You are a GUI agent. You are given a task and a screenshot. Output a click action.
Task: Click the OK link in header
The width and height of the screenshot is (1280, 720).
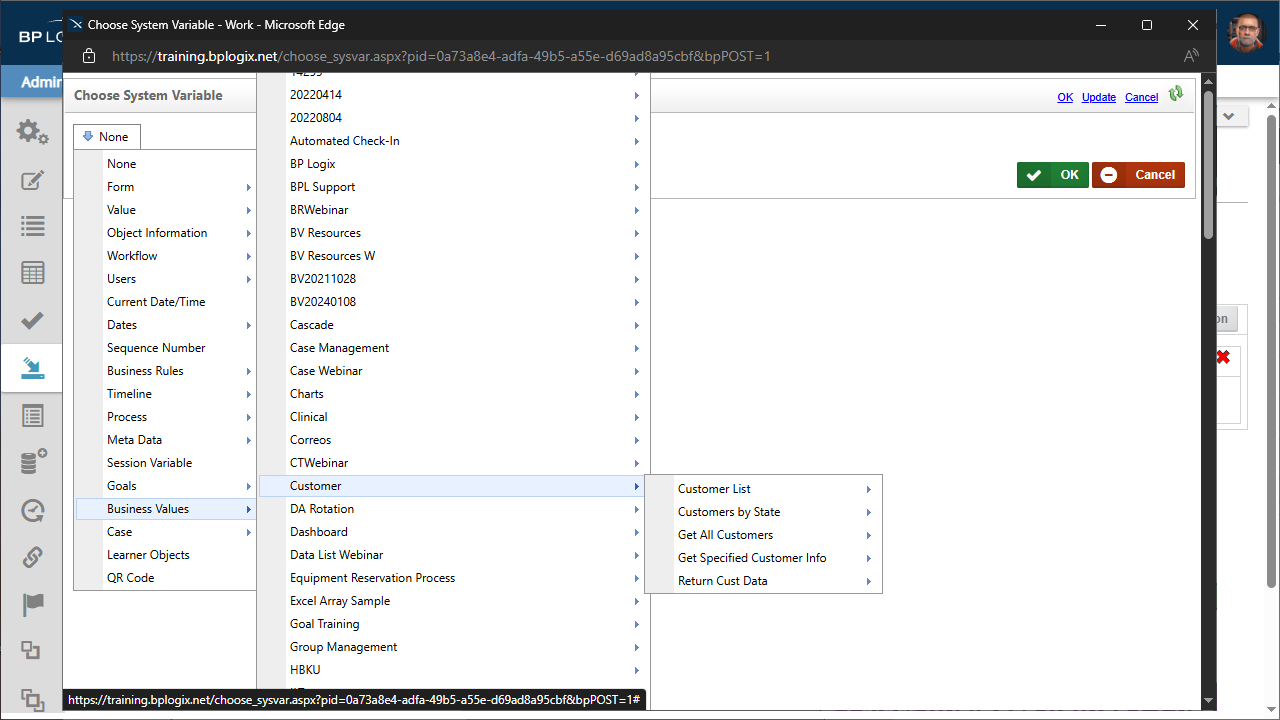(1065, 97)
